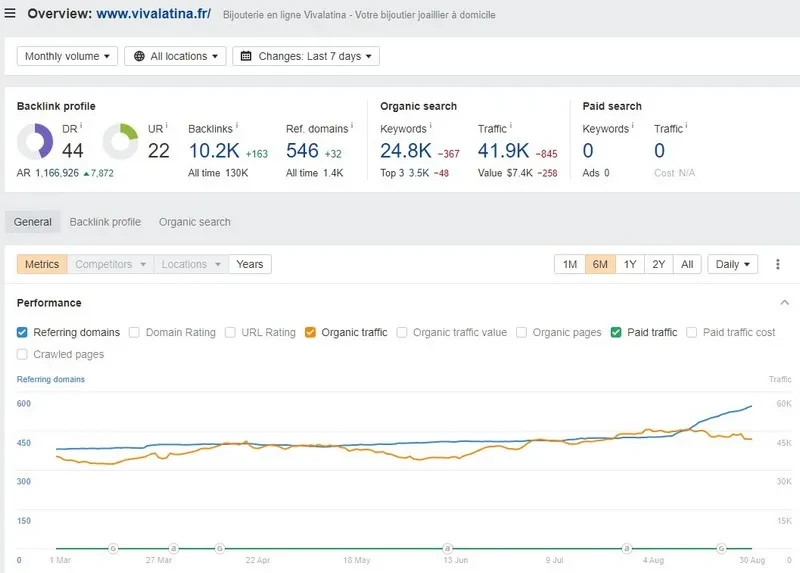Switch to the Organic search tab
The height and width of the screenshot is (573, 800).
[194, 222]
